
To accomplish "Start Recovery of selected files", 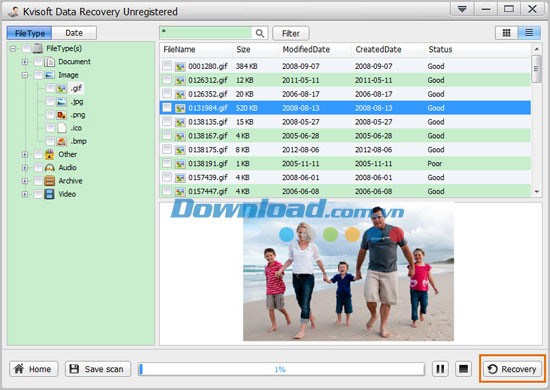I will click(512, 369).
